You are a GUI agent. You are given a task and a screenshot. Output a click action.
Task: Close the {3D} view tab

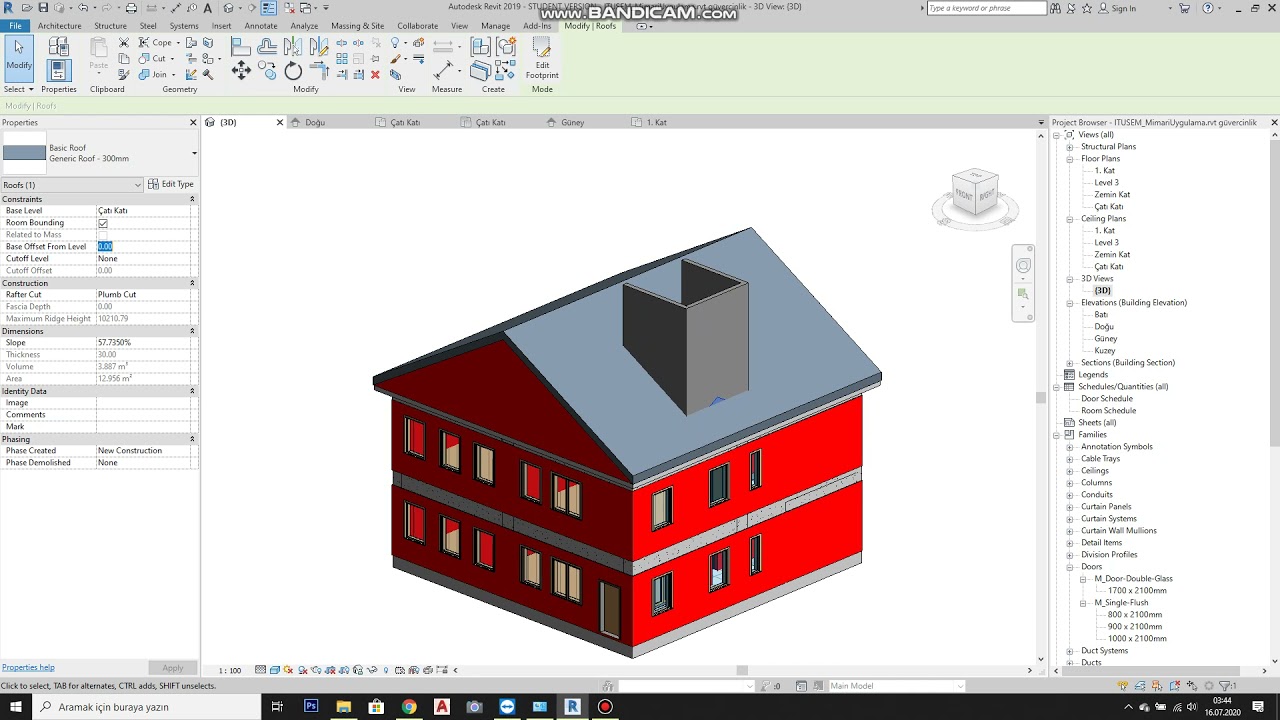point(280,122)
